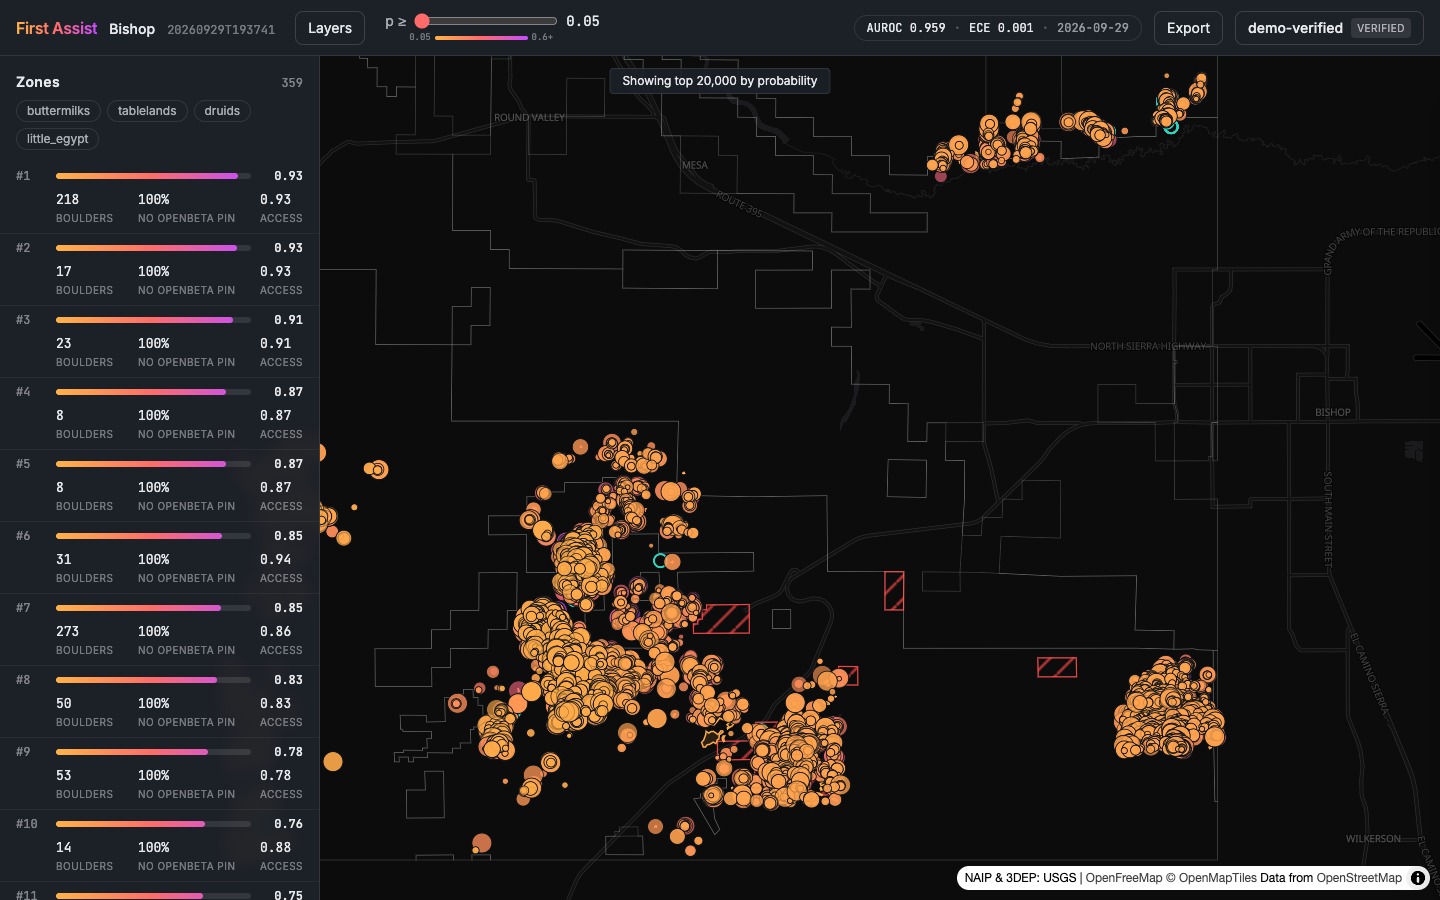Click the OpenFreeMap attribution link
Screen dimensions: 1440x900
point(1124,878)
